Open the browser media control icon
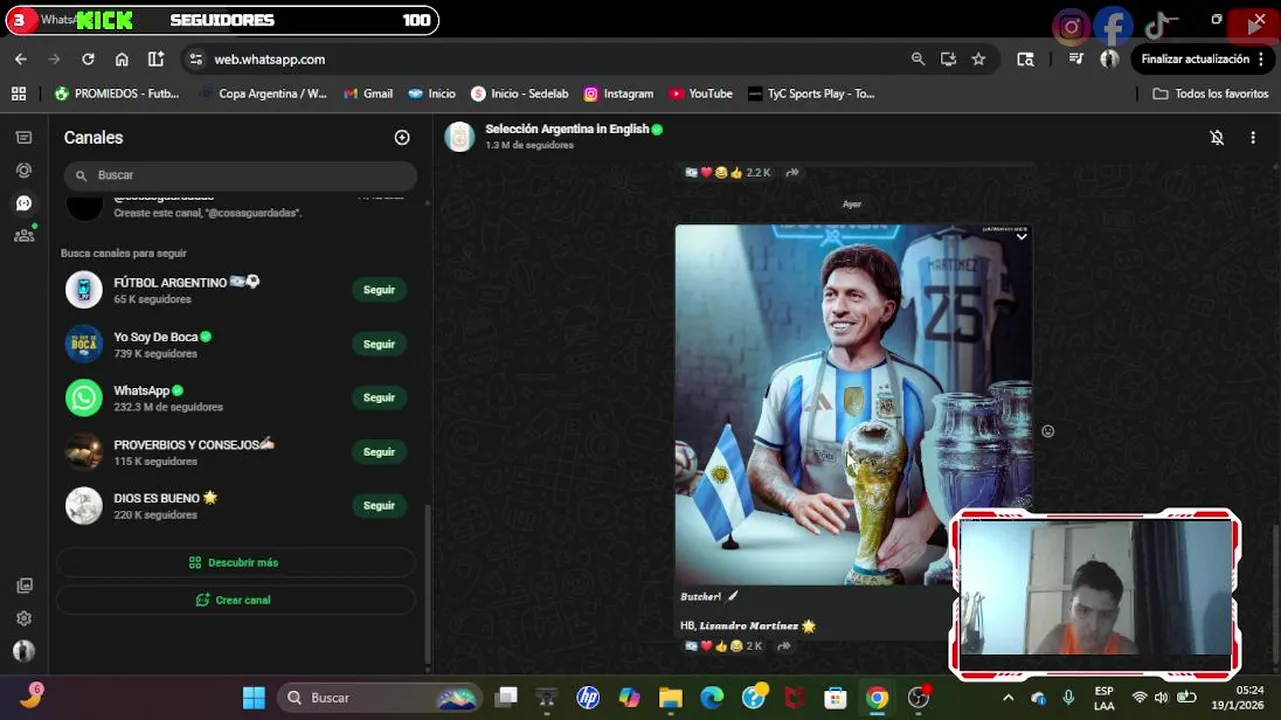Viewport: 1281px width, 720px height. tap(1076, 59)
